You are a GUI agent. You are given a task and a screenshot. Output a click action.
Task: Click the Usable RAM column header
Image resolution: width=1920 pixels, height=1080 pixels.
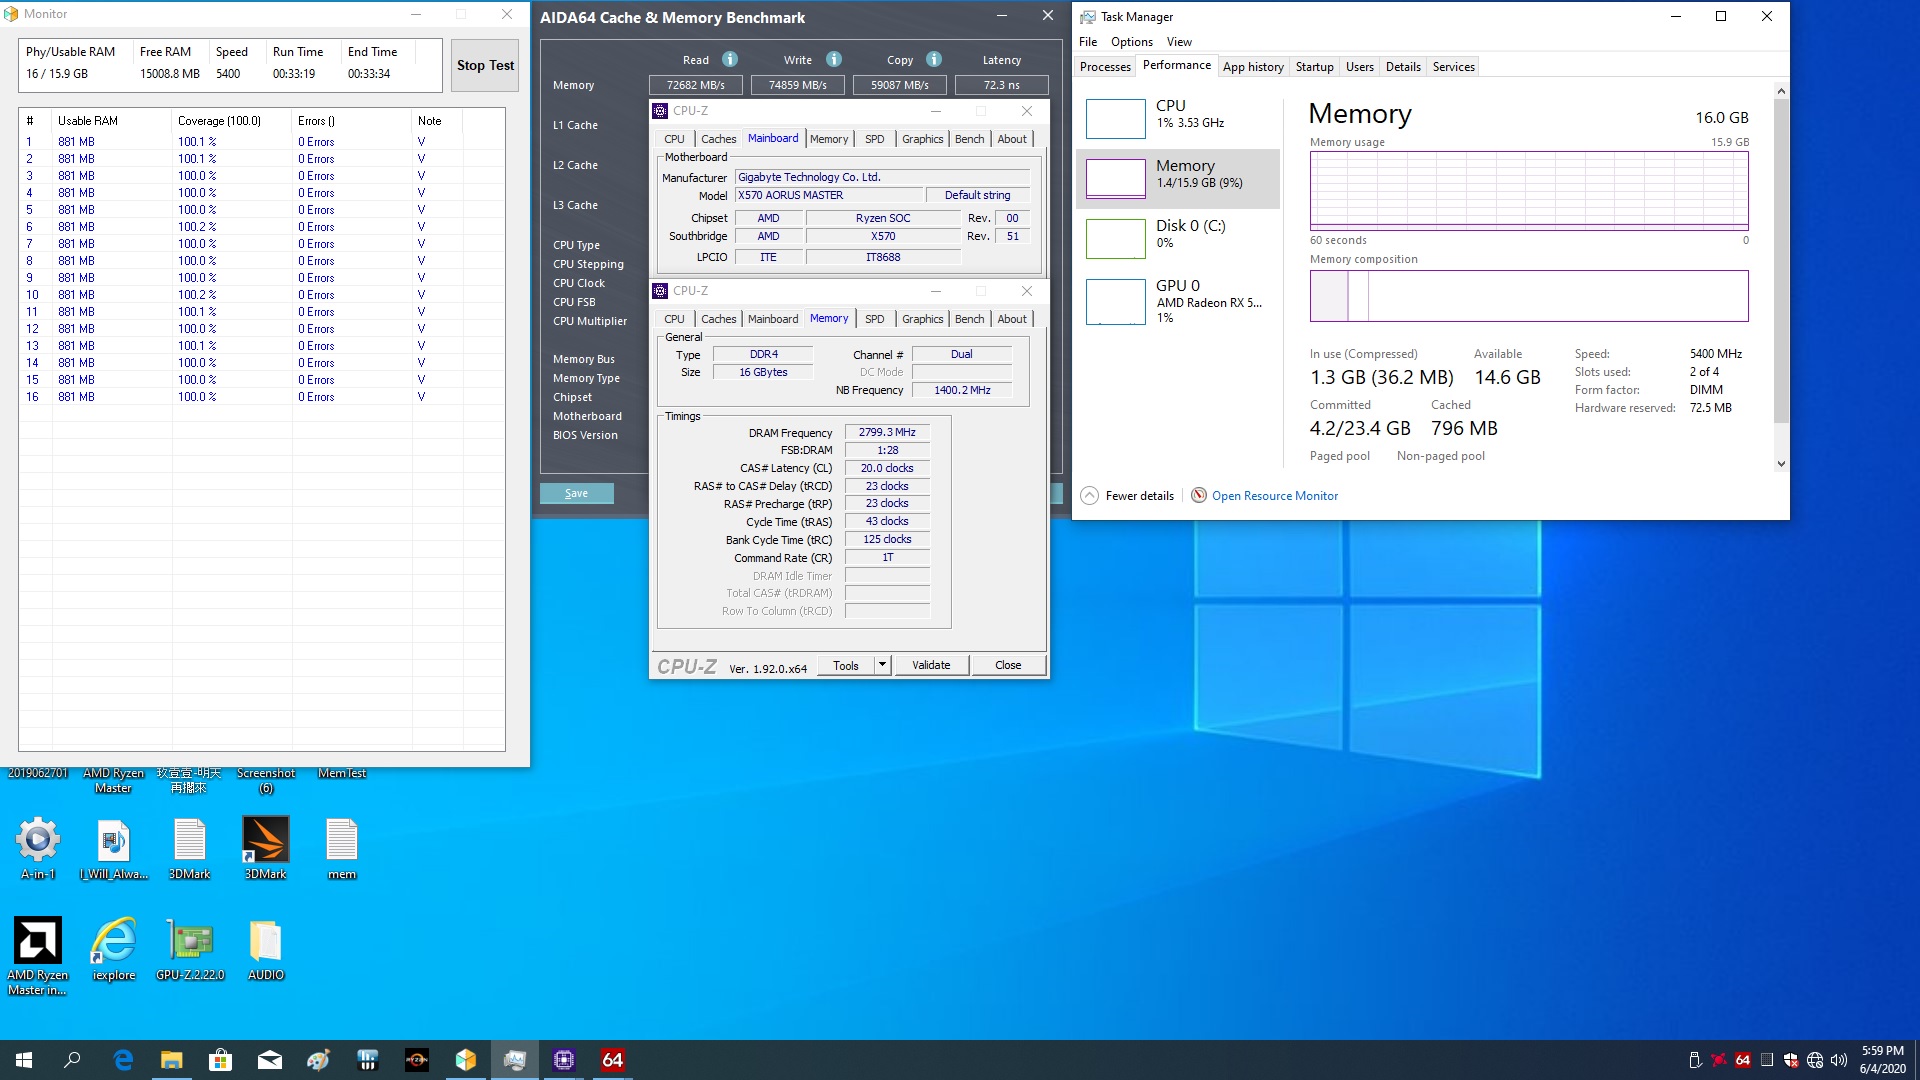click(112, 121)
